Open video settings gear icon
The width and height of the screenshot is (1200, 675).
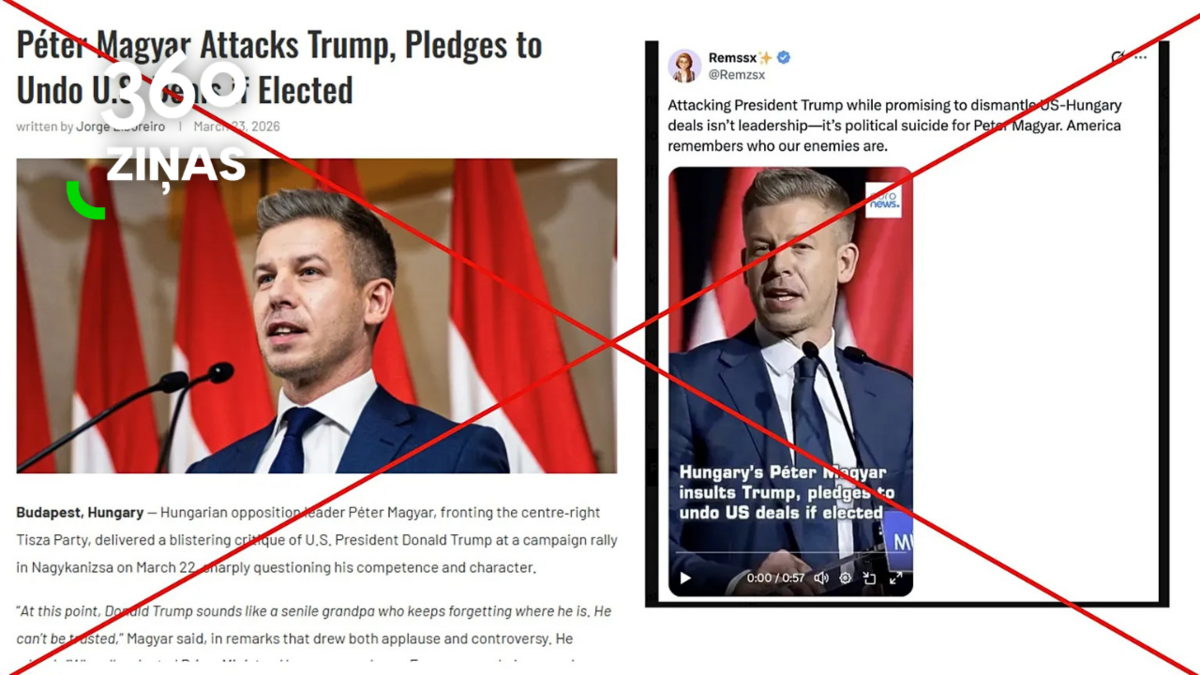coord(845,578)
